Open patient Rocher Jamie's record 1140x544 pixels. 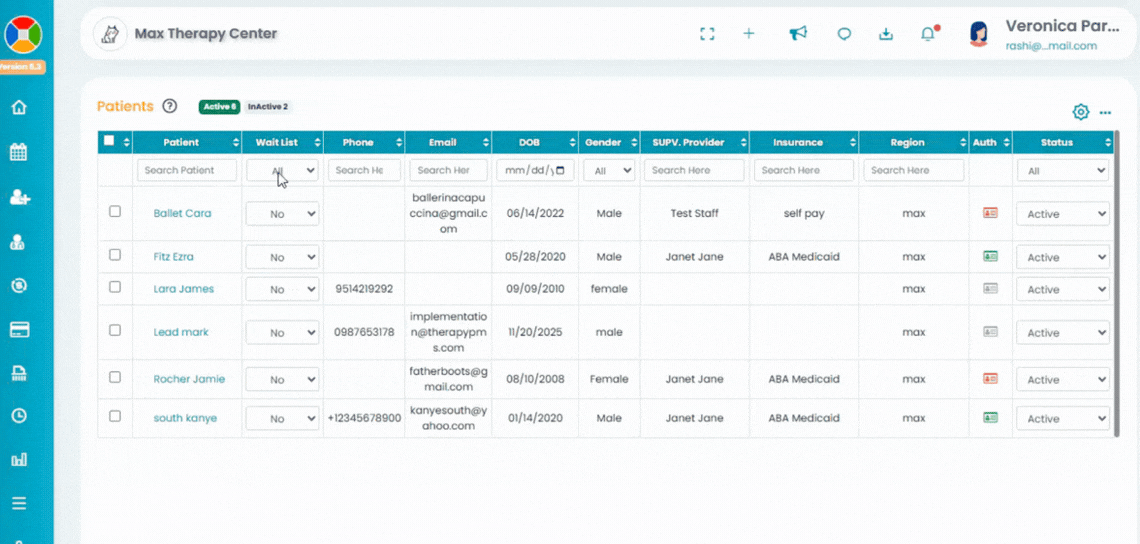click(x=189, y=379)
